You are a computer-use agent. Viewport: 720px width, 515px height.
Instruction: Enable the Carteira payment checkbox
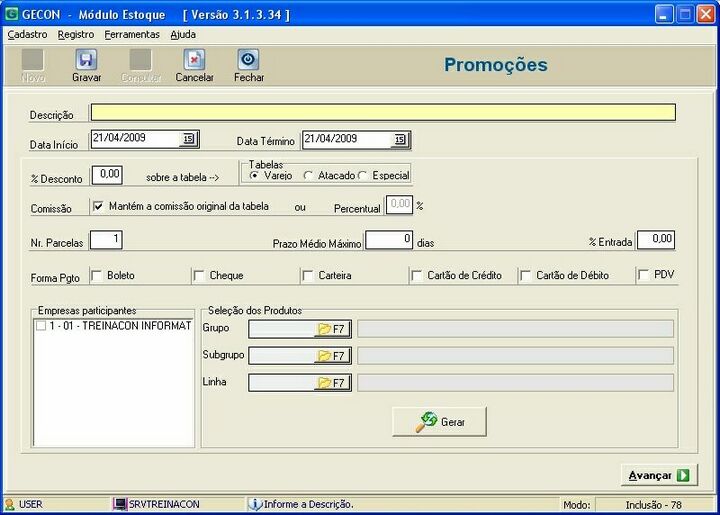pos(308,275)
